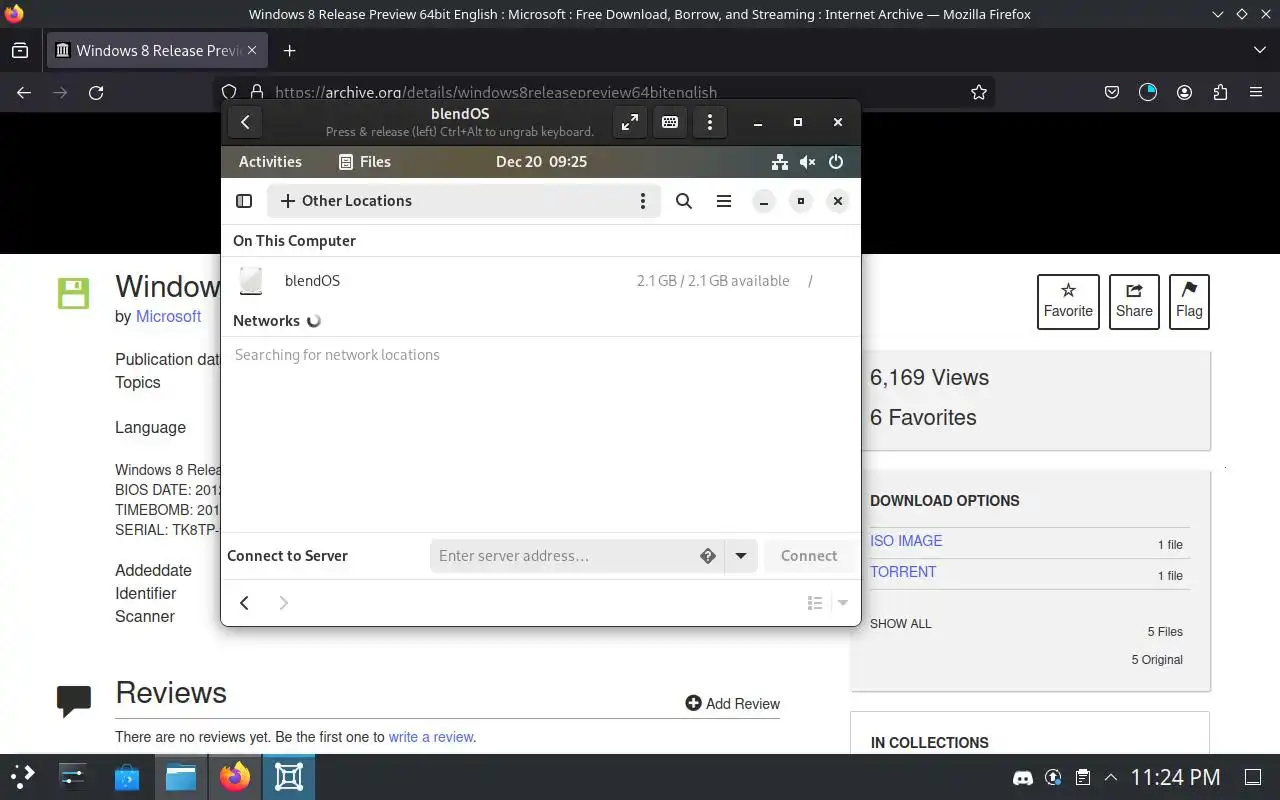
Task: Toggle sidebar in Files window
Action: pos(244,201)
